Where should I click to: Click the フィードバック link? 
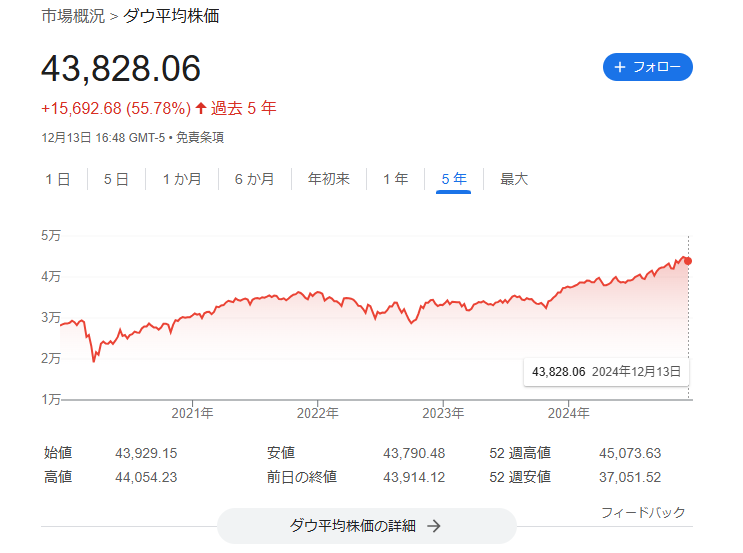(643, 512)
